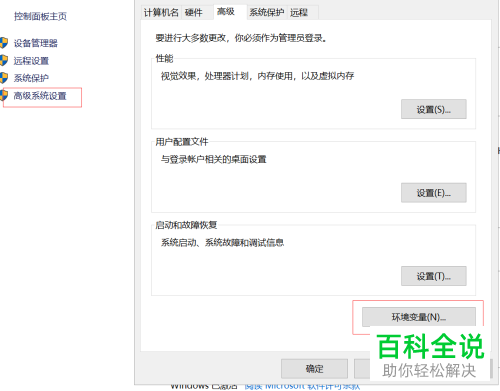Click text 要进行大多数更改，你必须作为管理员登录
The image size is (500, 391).
coord(241,38)
